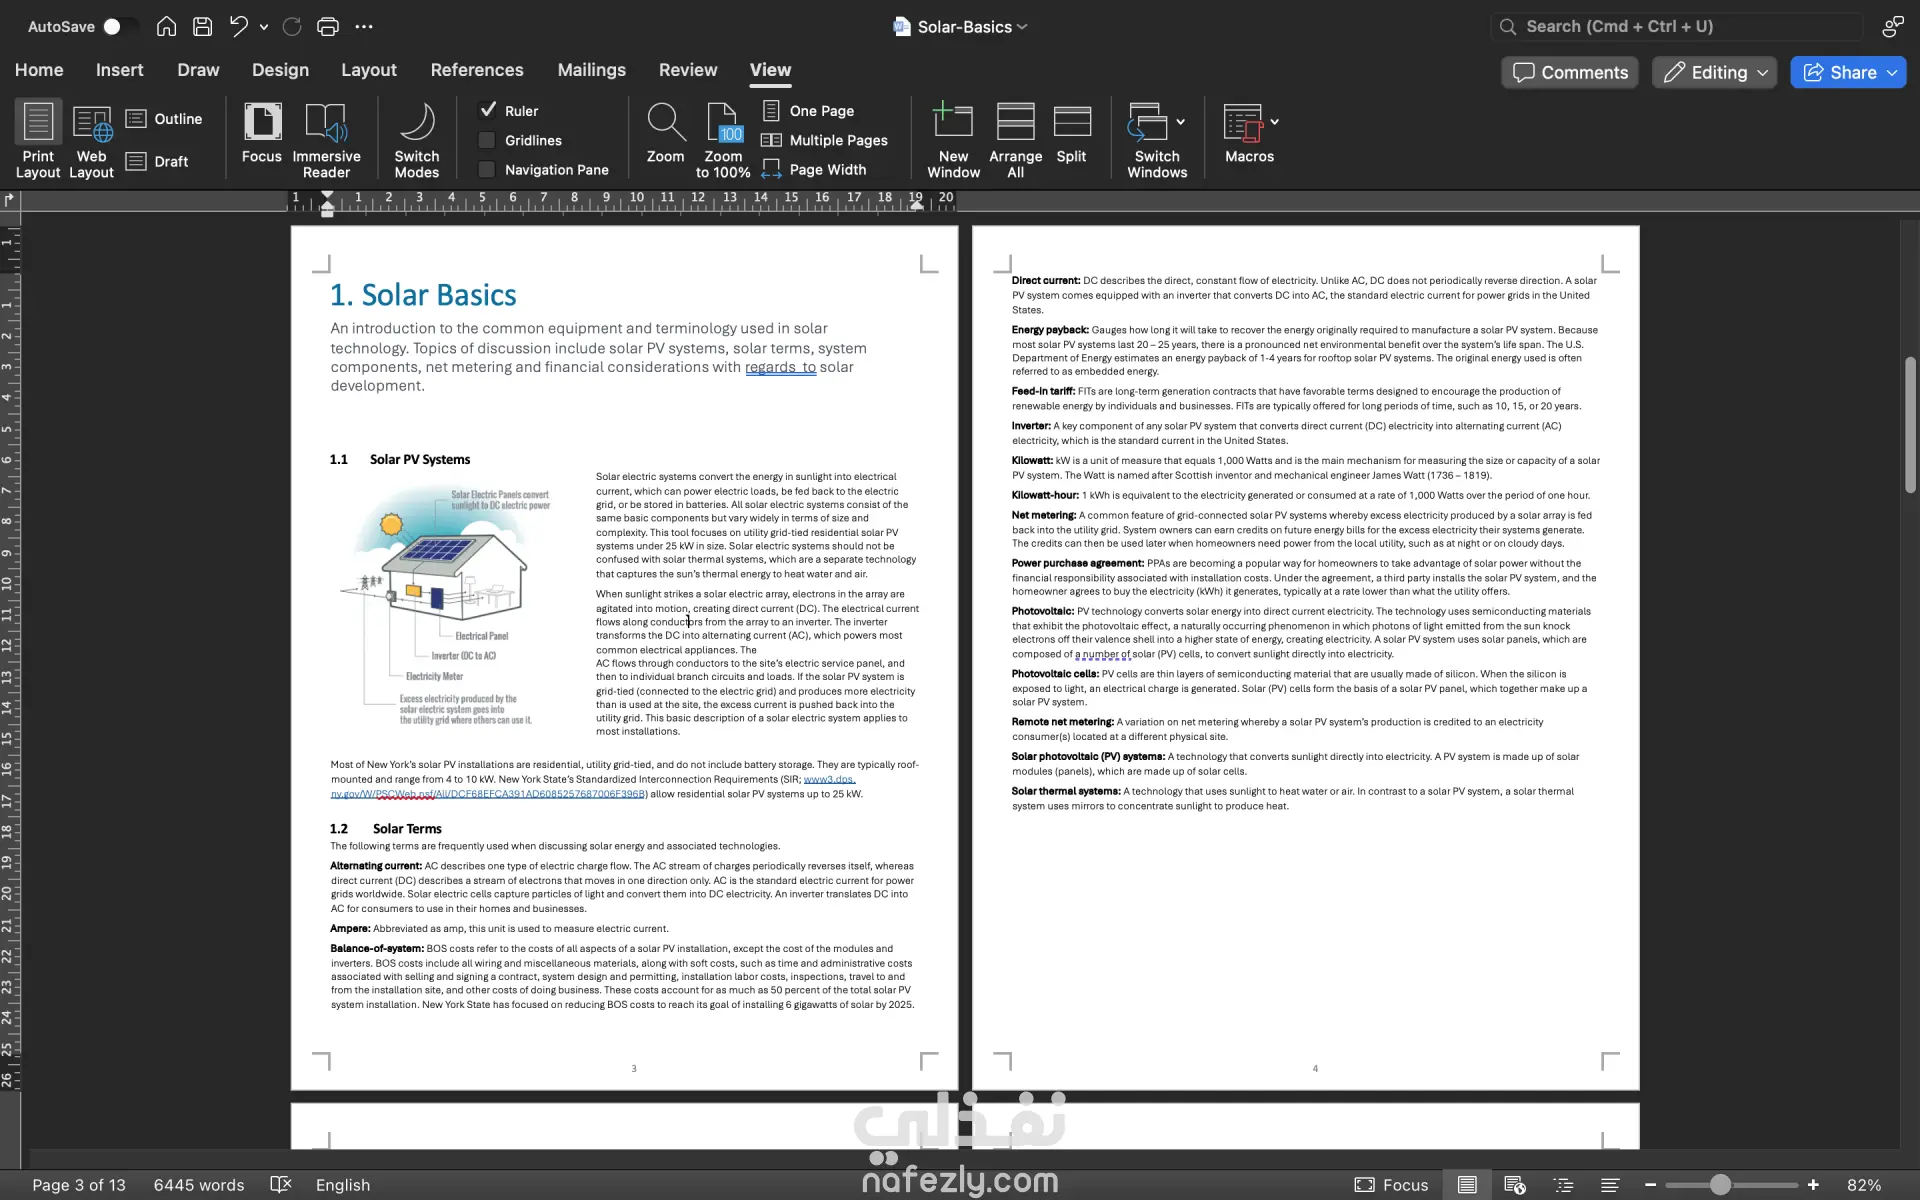Screen dimensions: 1920x1200
Task: Switch to the References tab
Action: point(477,70)
